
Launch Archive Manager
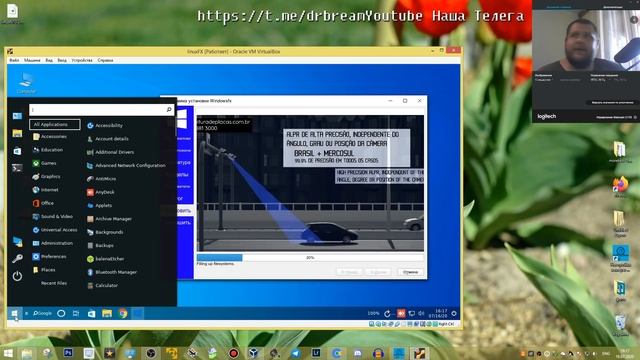point(109,219)
